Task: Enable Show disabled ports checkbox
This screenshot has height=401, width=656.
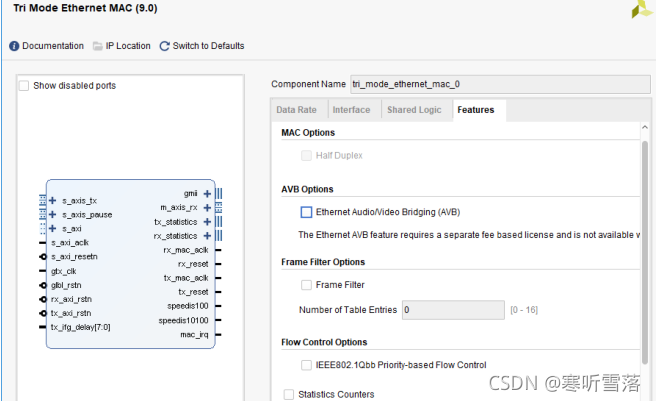Action: (24, 86)
